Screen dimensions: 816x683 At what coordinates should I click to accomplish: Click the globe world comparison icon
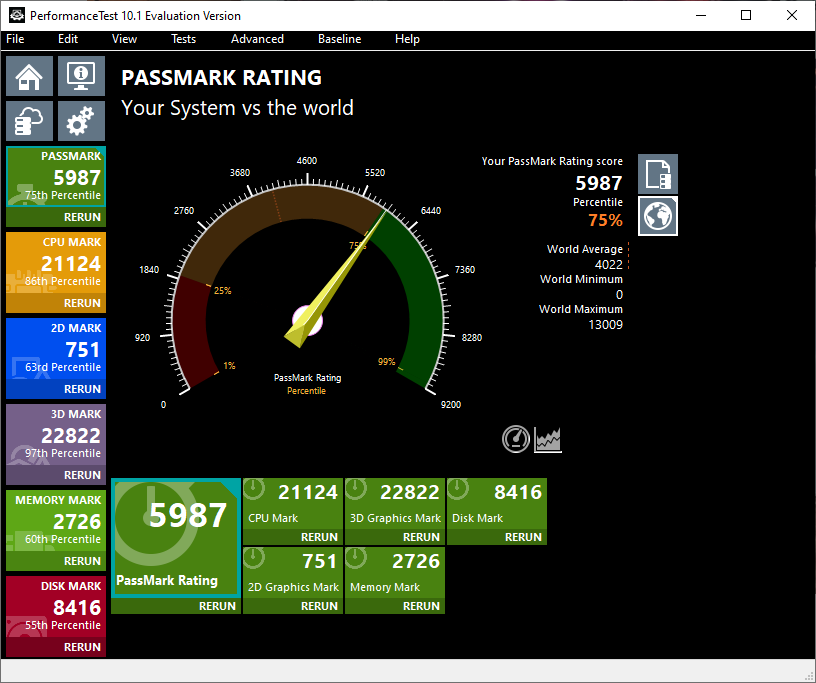658,216
